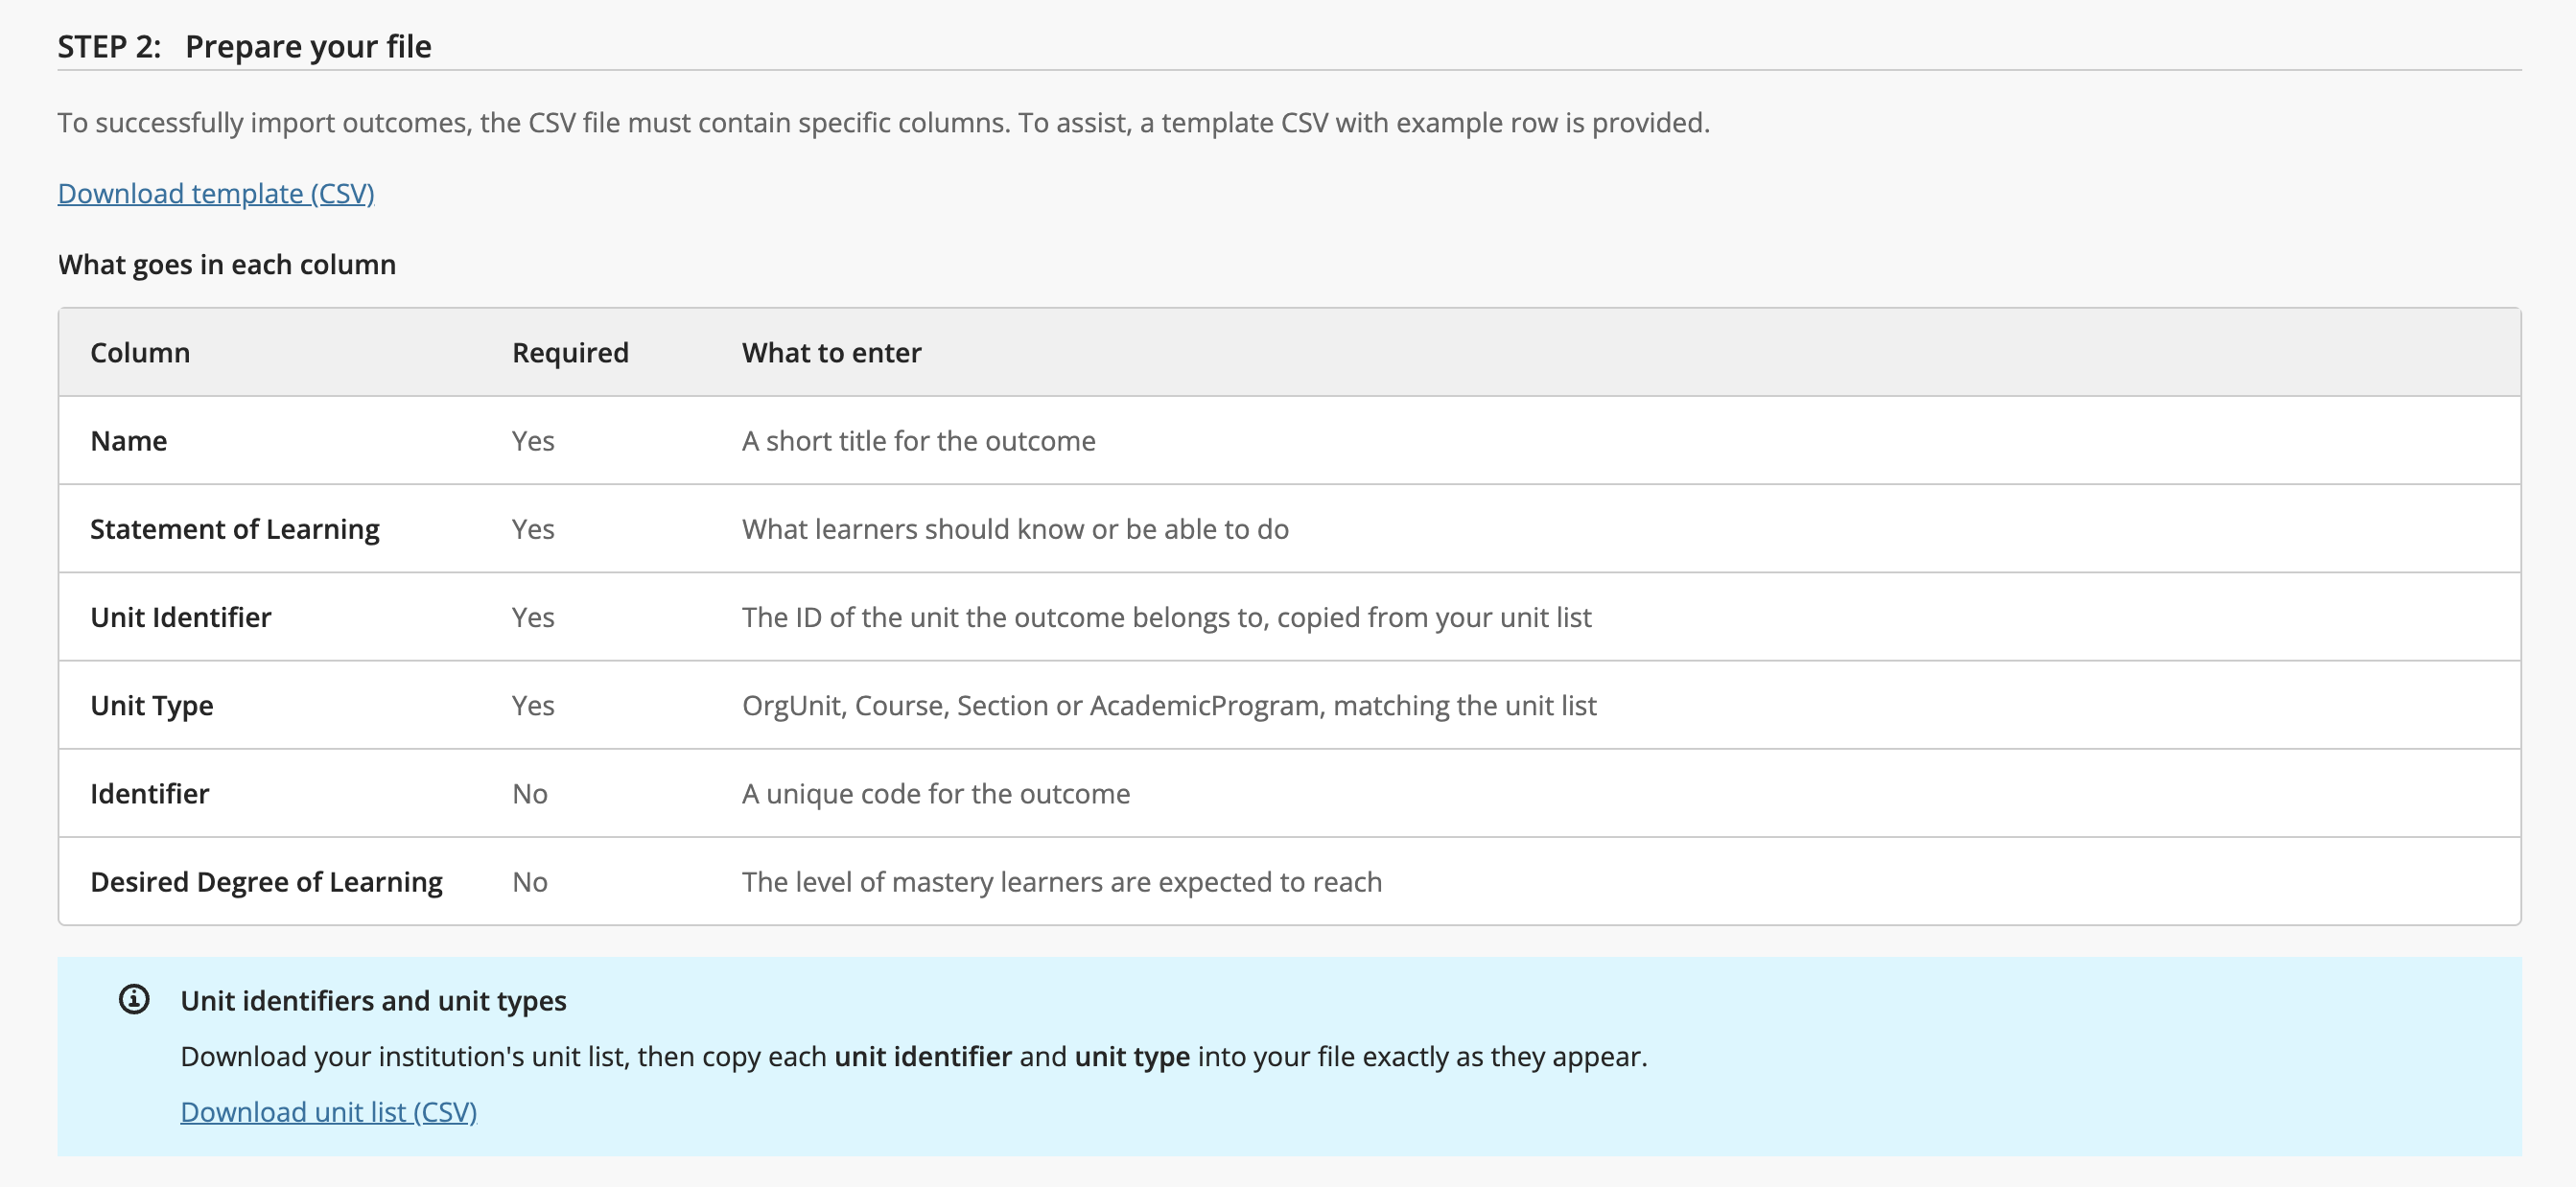Click the 'Name' column cell
2576x1187 pixels.
coord(129,440)
